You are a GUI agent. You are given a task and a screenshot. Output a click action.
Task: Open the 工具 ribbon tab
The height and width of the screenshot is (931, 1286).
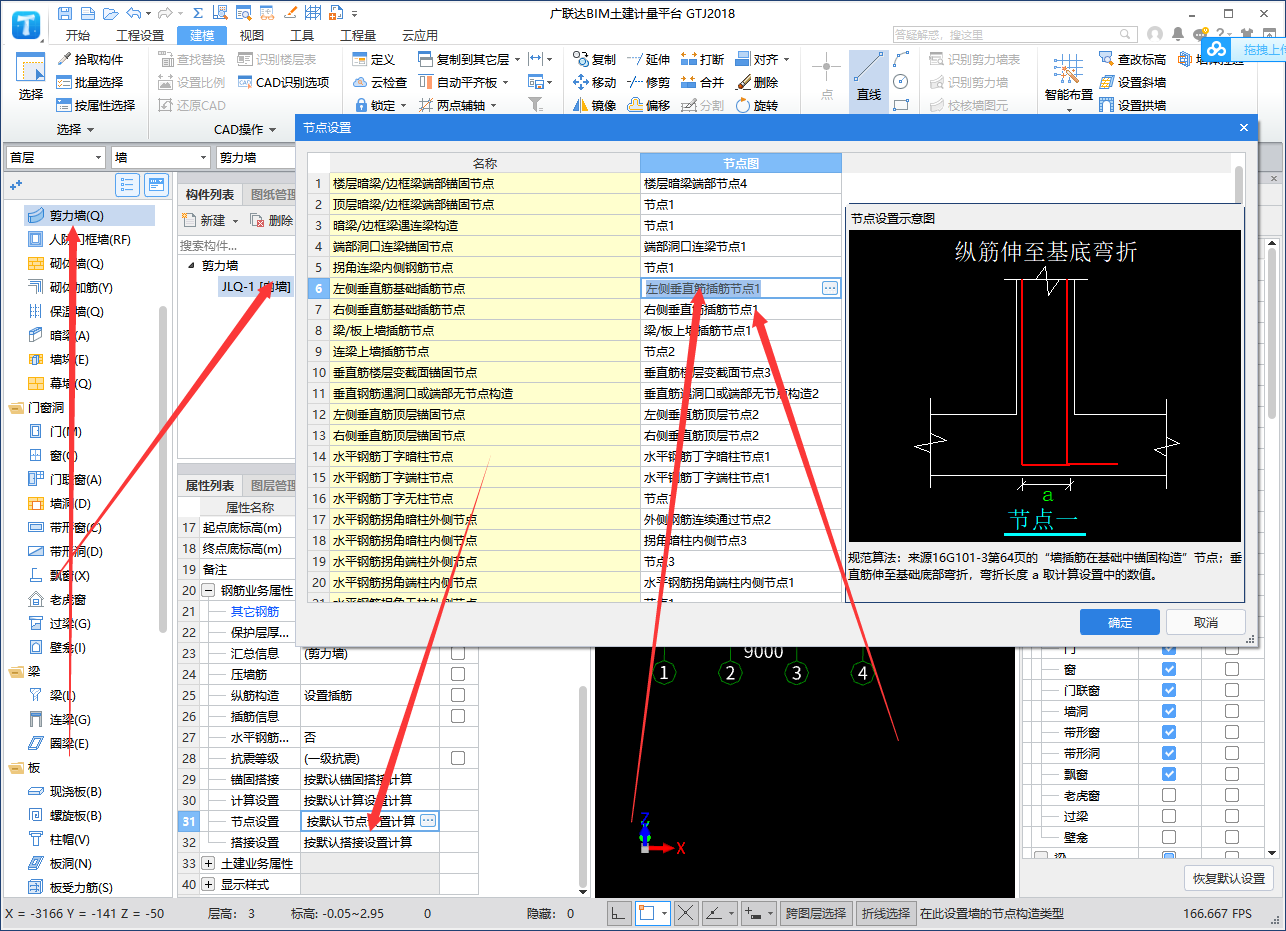coord(302,35)
